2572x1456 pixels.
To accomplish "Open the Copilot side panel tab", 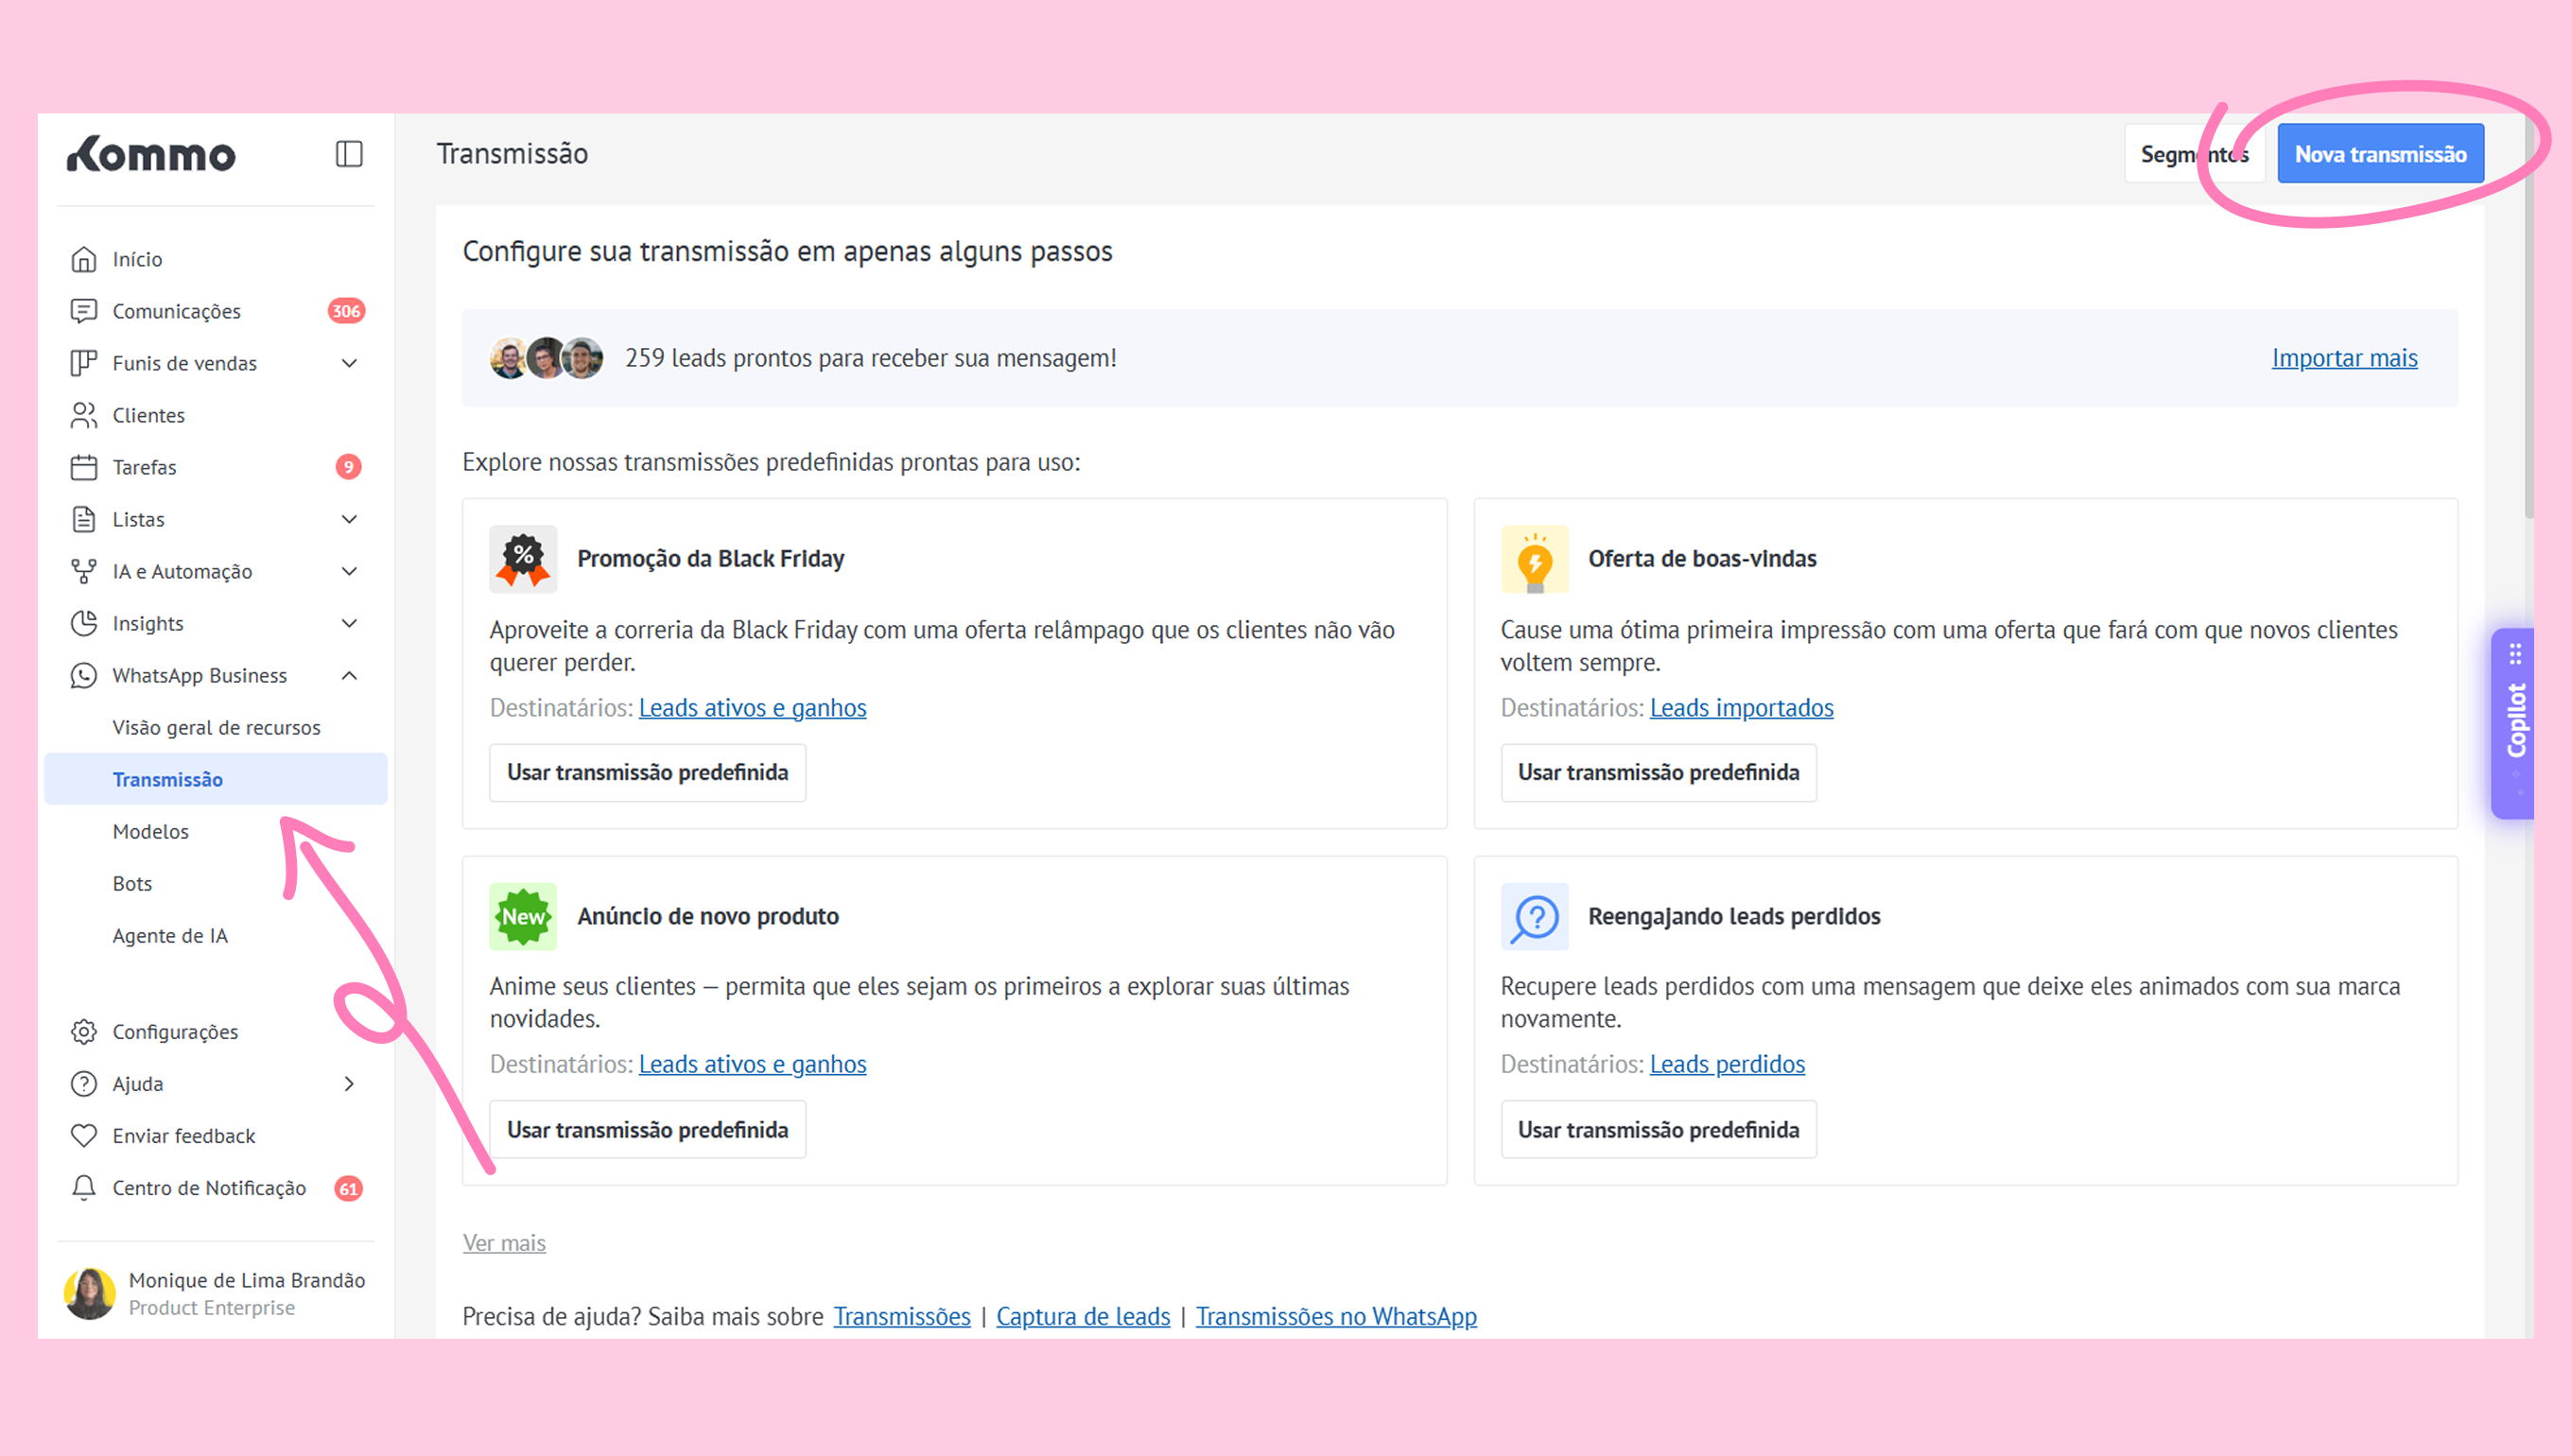I will click(x=2514, y=722).
